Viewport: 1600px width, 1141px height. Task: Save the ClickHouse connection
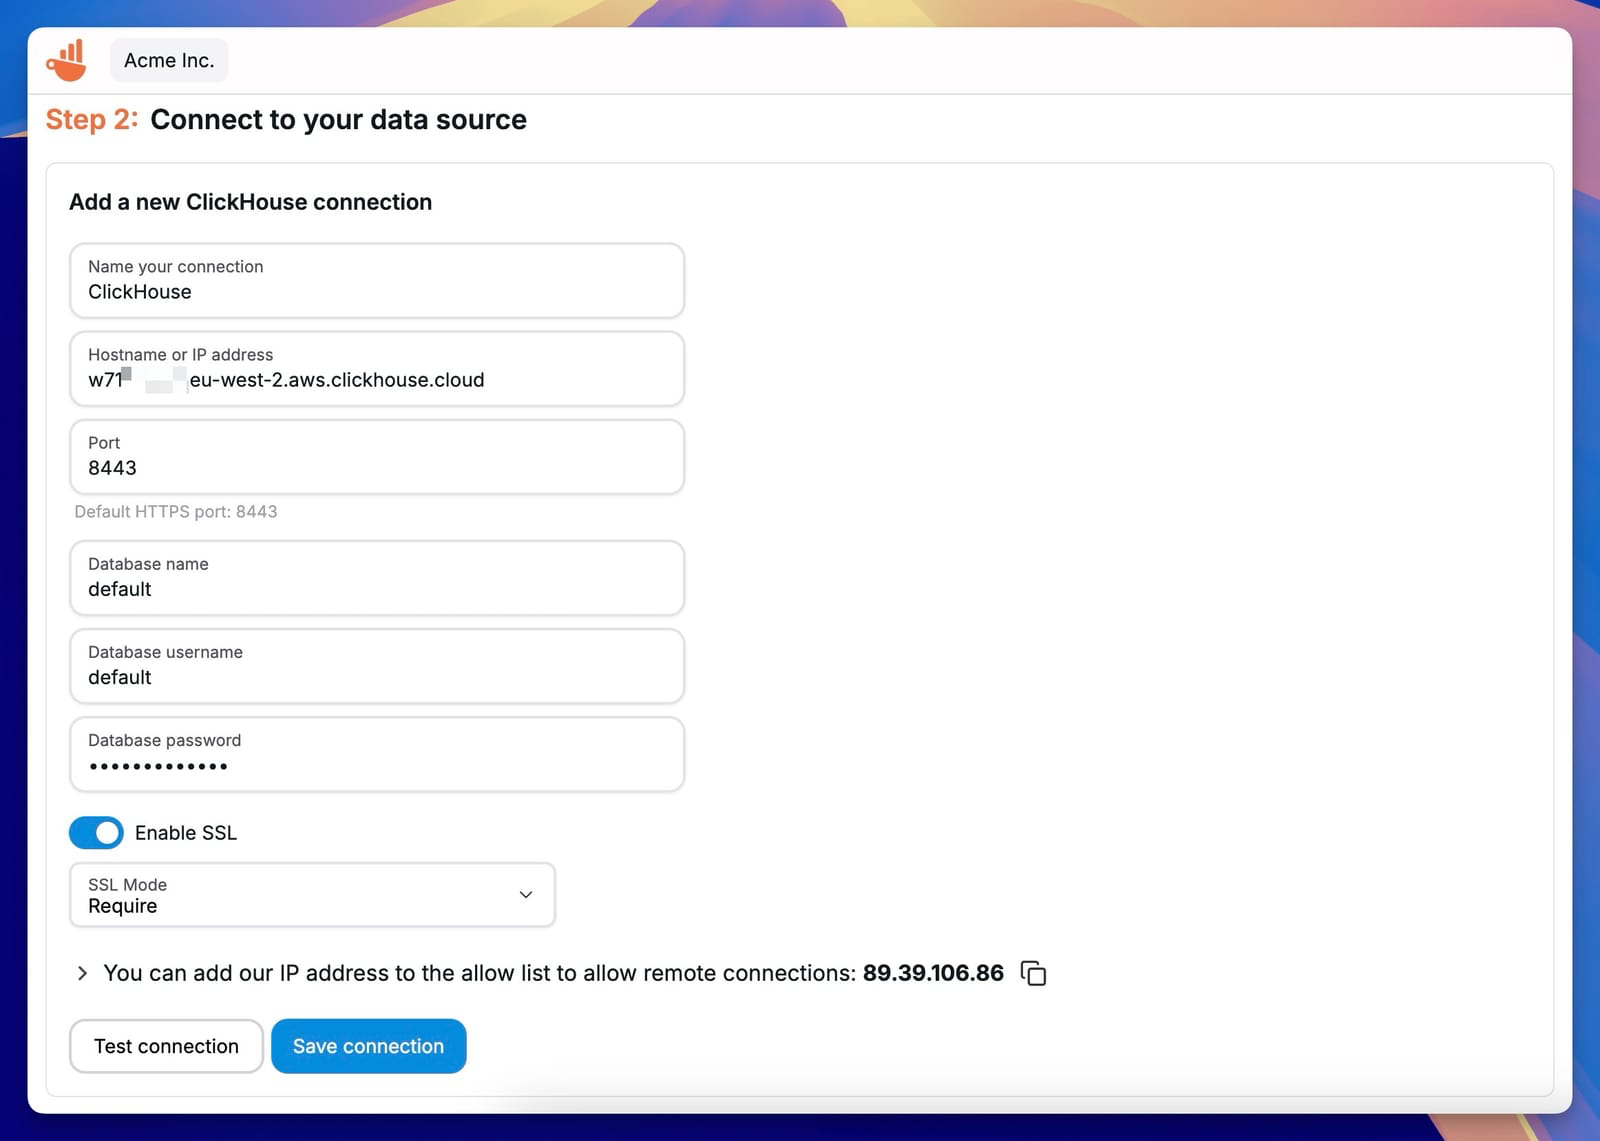coord(368,1046)
